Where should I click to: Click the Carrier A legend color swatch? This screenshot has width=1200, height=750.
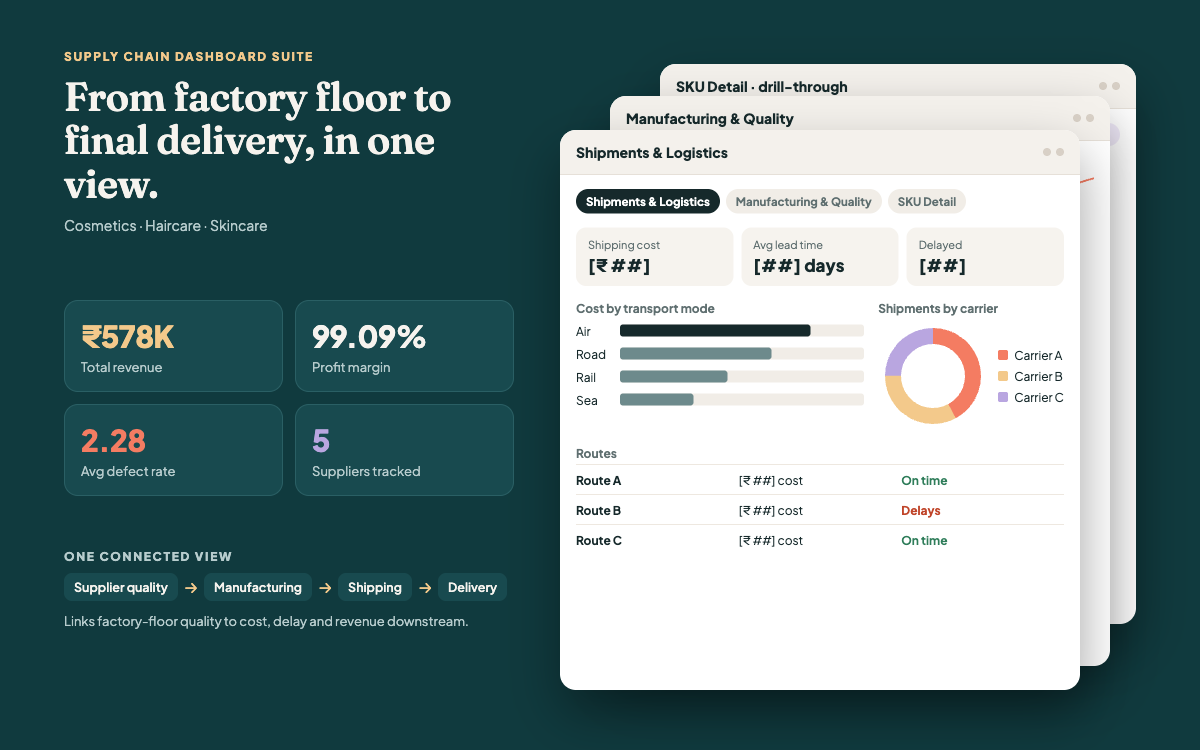[x=1003, y=355]
